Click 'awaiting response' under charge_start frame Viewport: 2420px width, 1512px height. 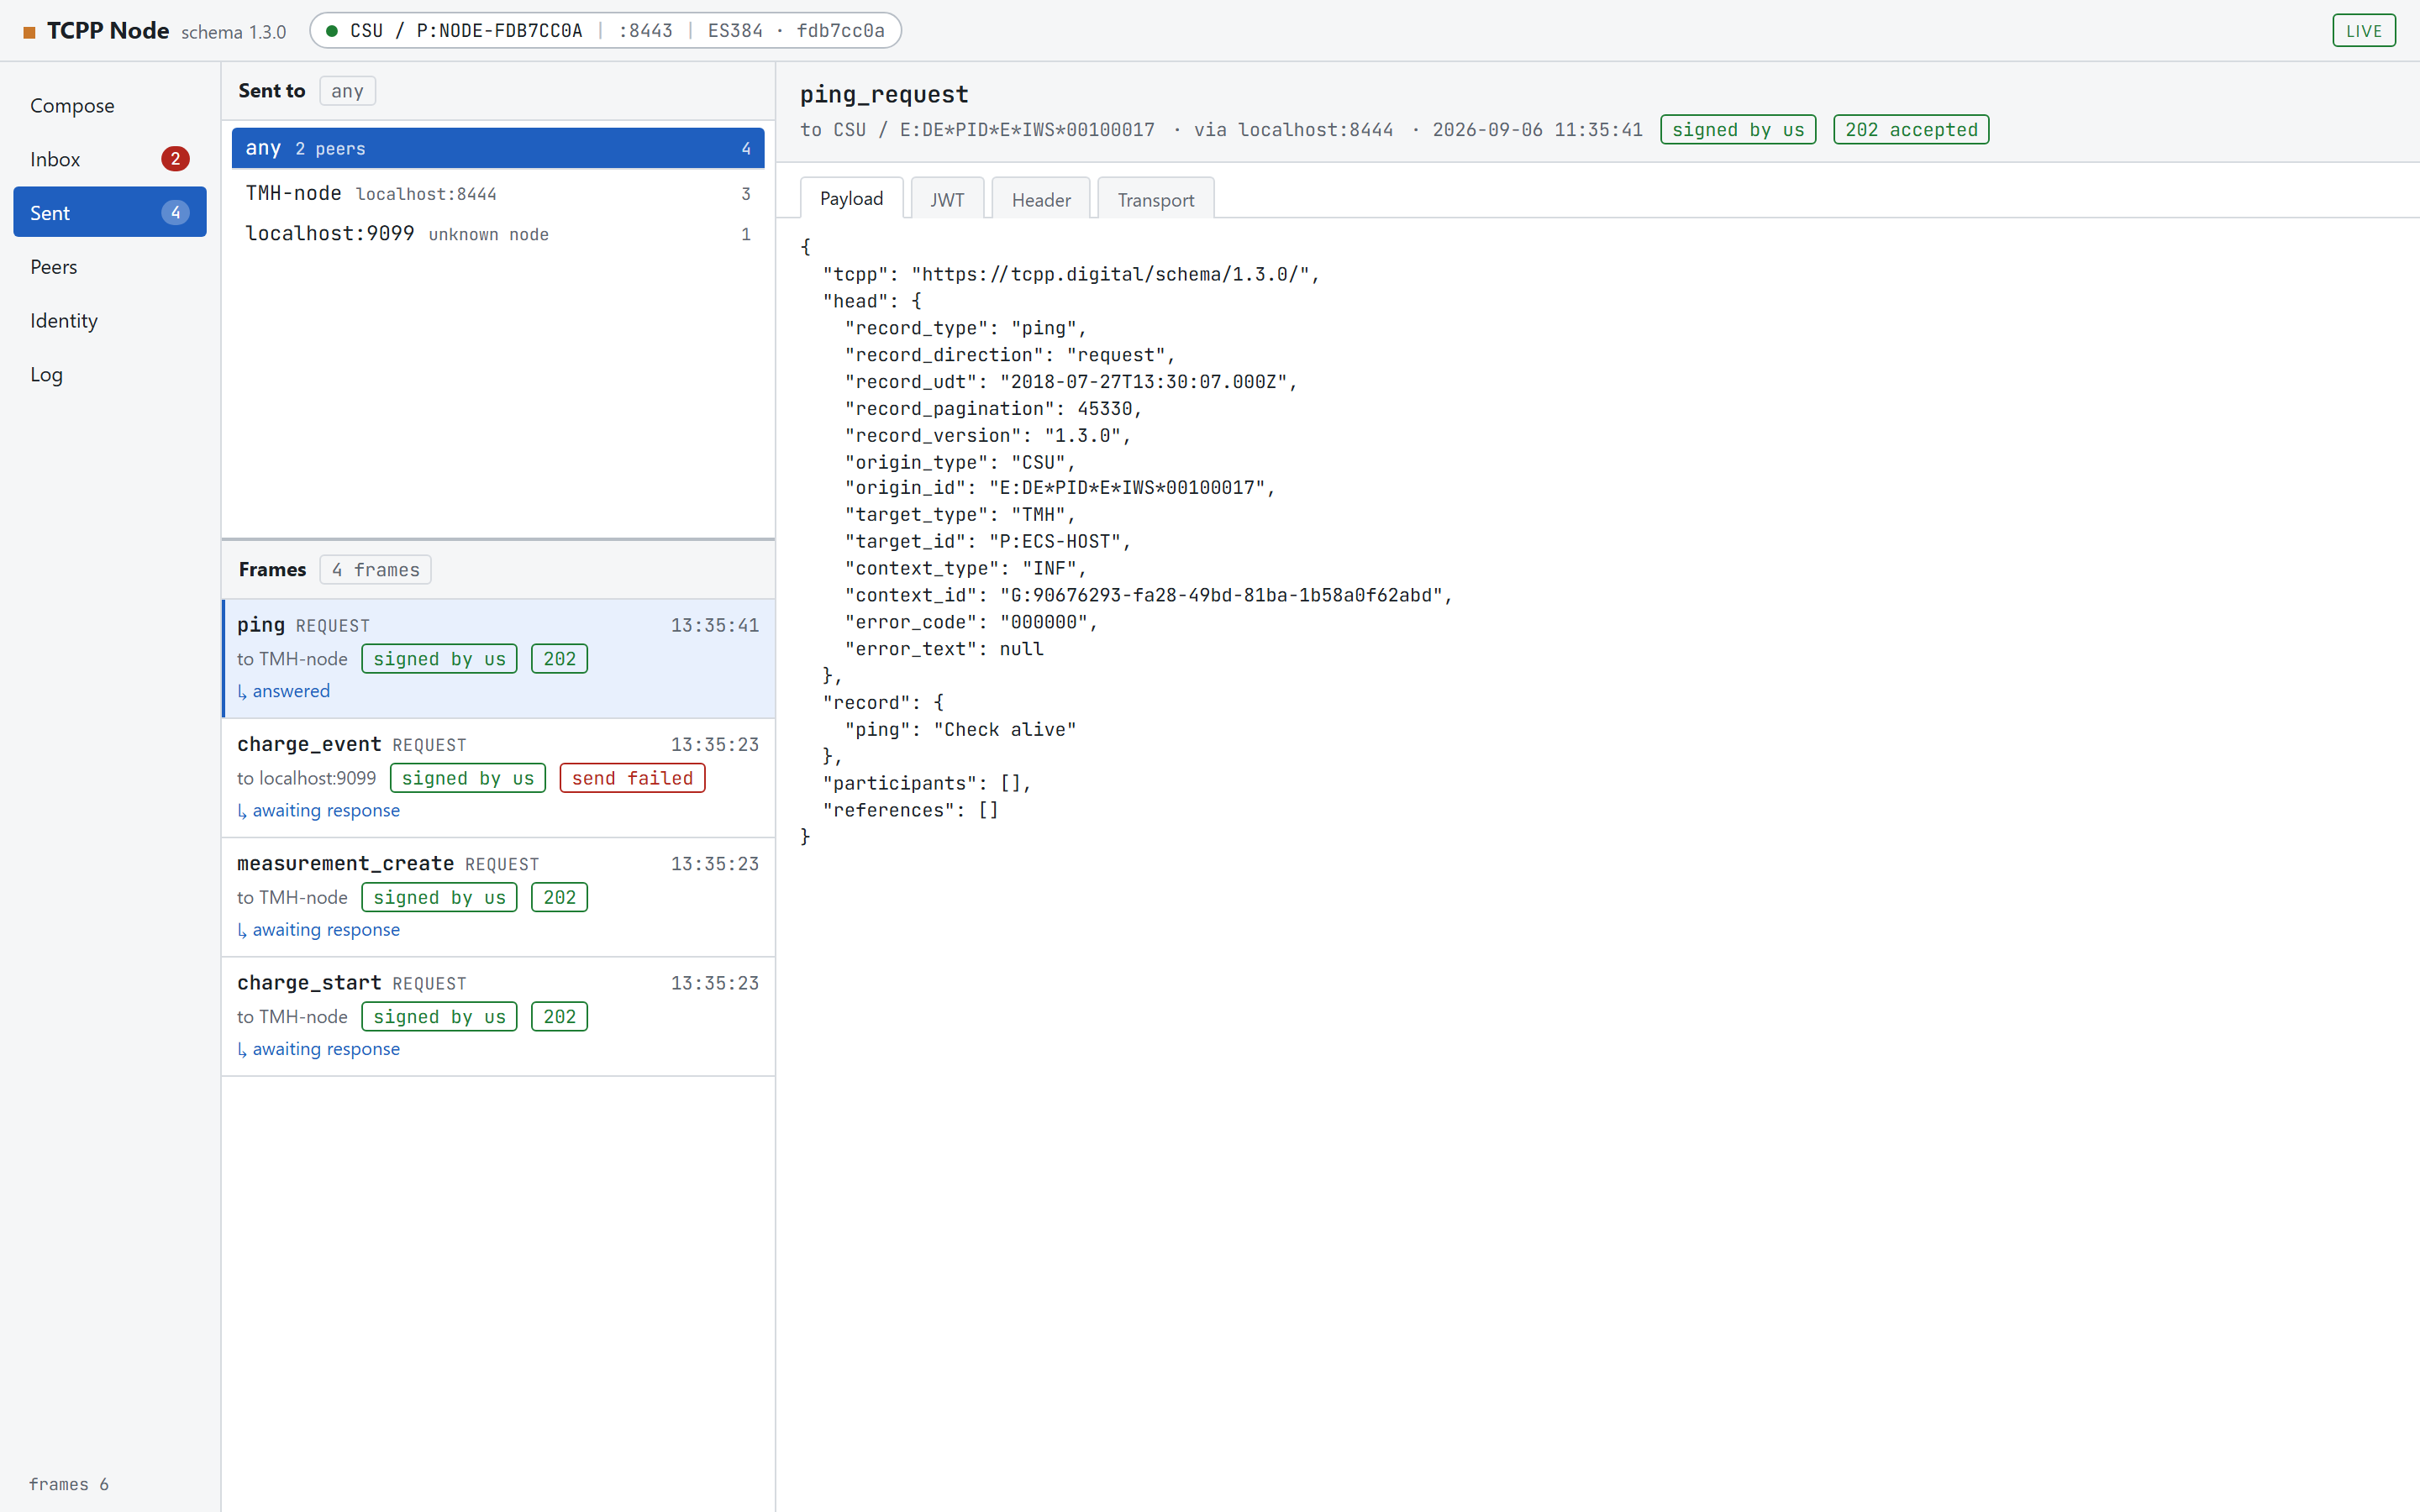318,1048
